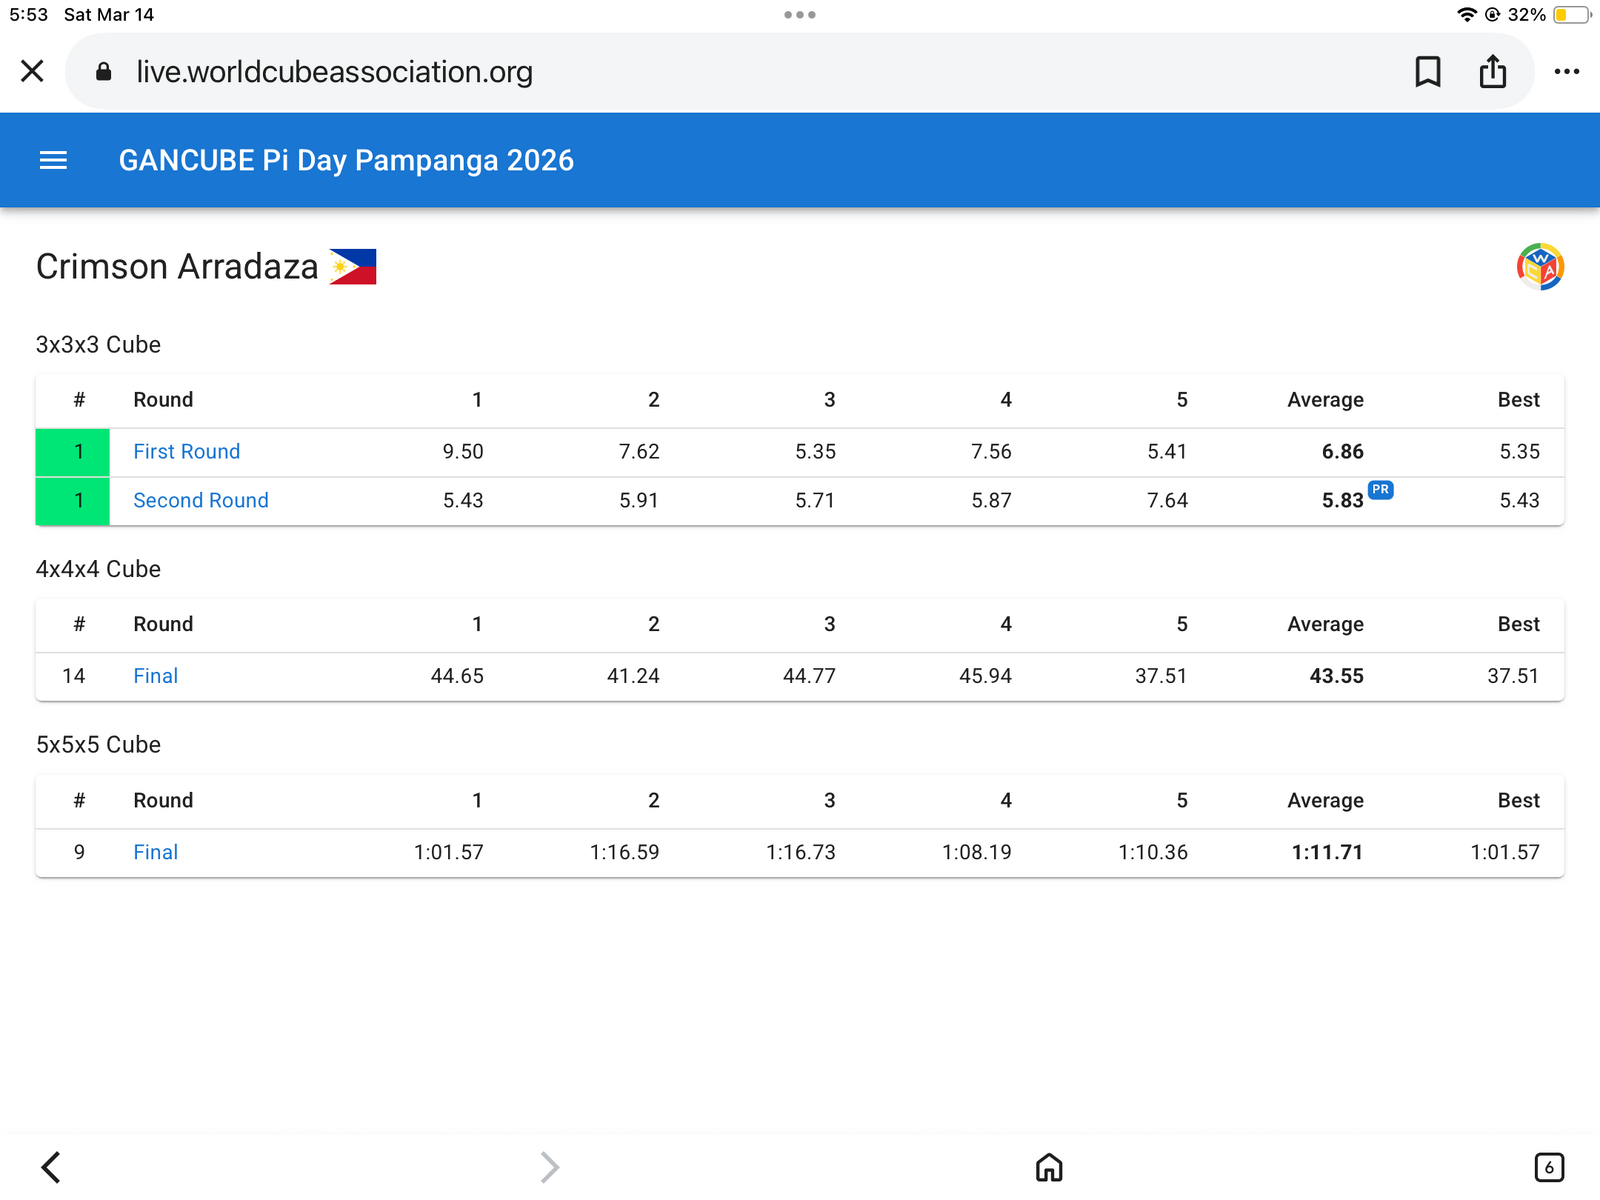Tap the battery indicator

[x=1571, y=15]
